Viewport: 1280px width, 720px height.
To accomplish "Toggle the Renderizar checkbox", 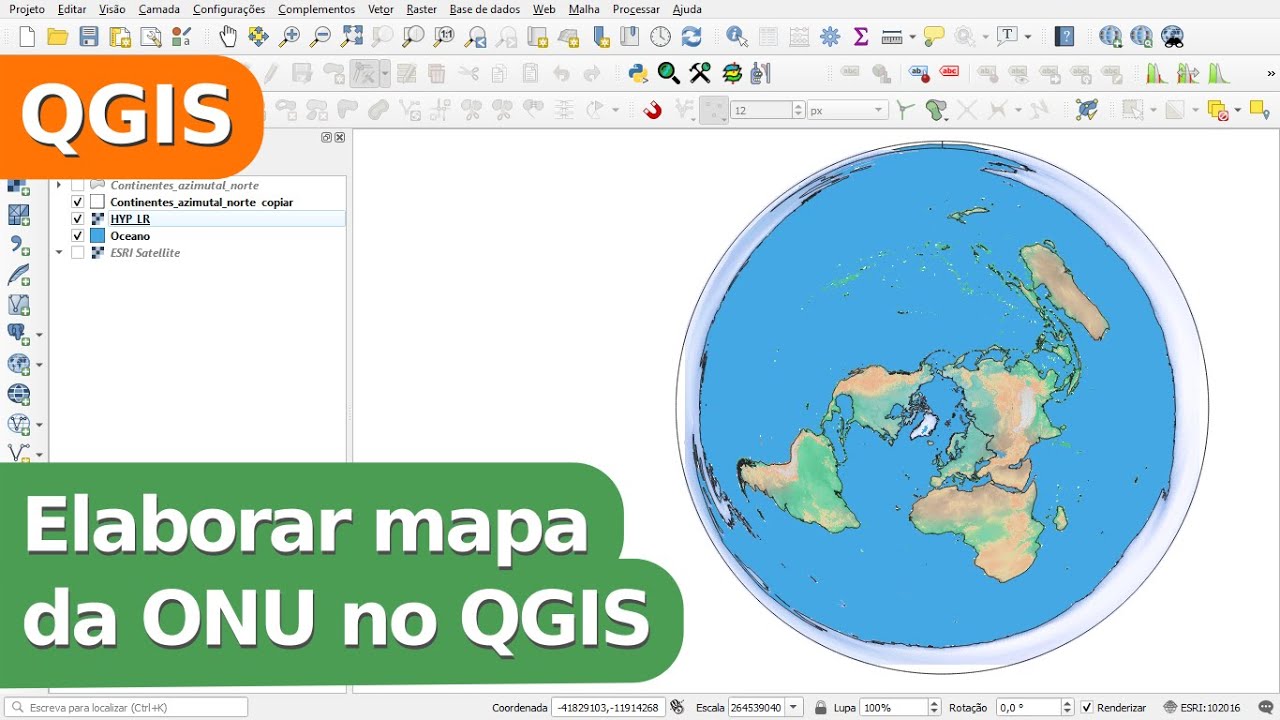I will pyautogui.click(x=1087, y=708).
